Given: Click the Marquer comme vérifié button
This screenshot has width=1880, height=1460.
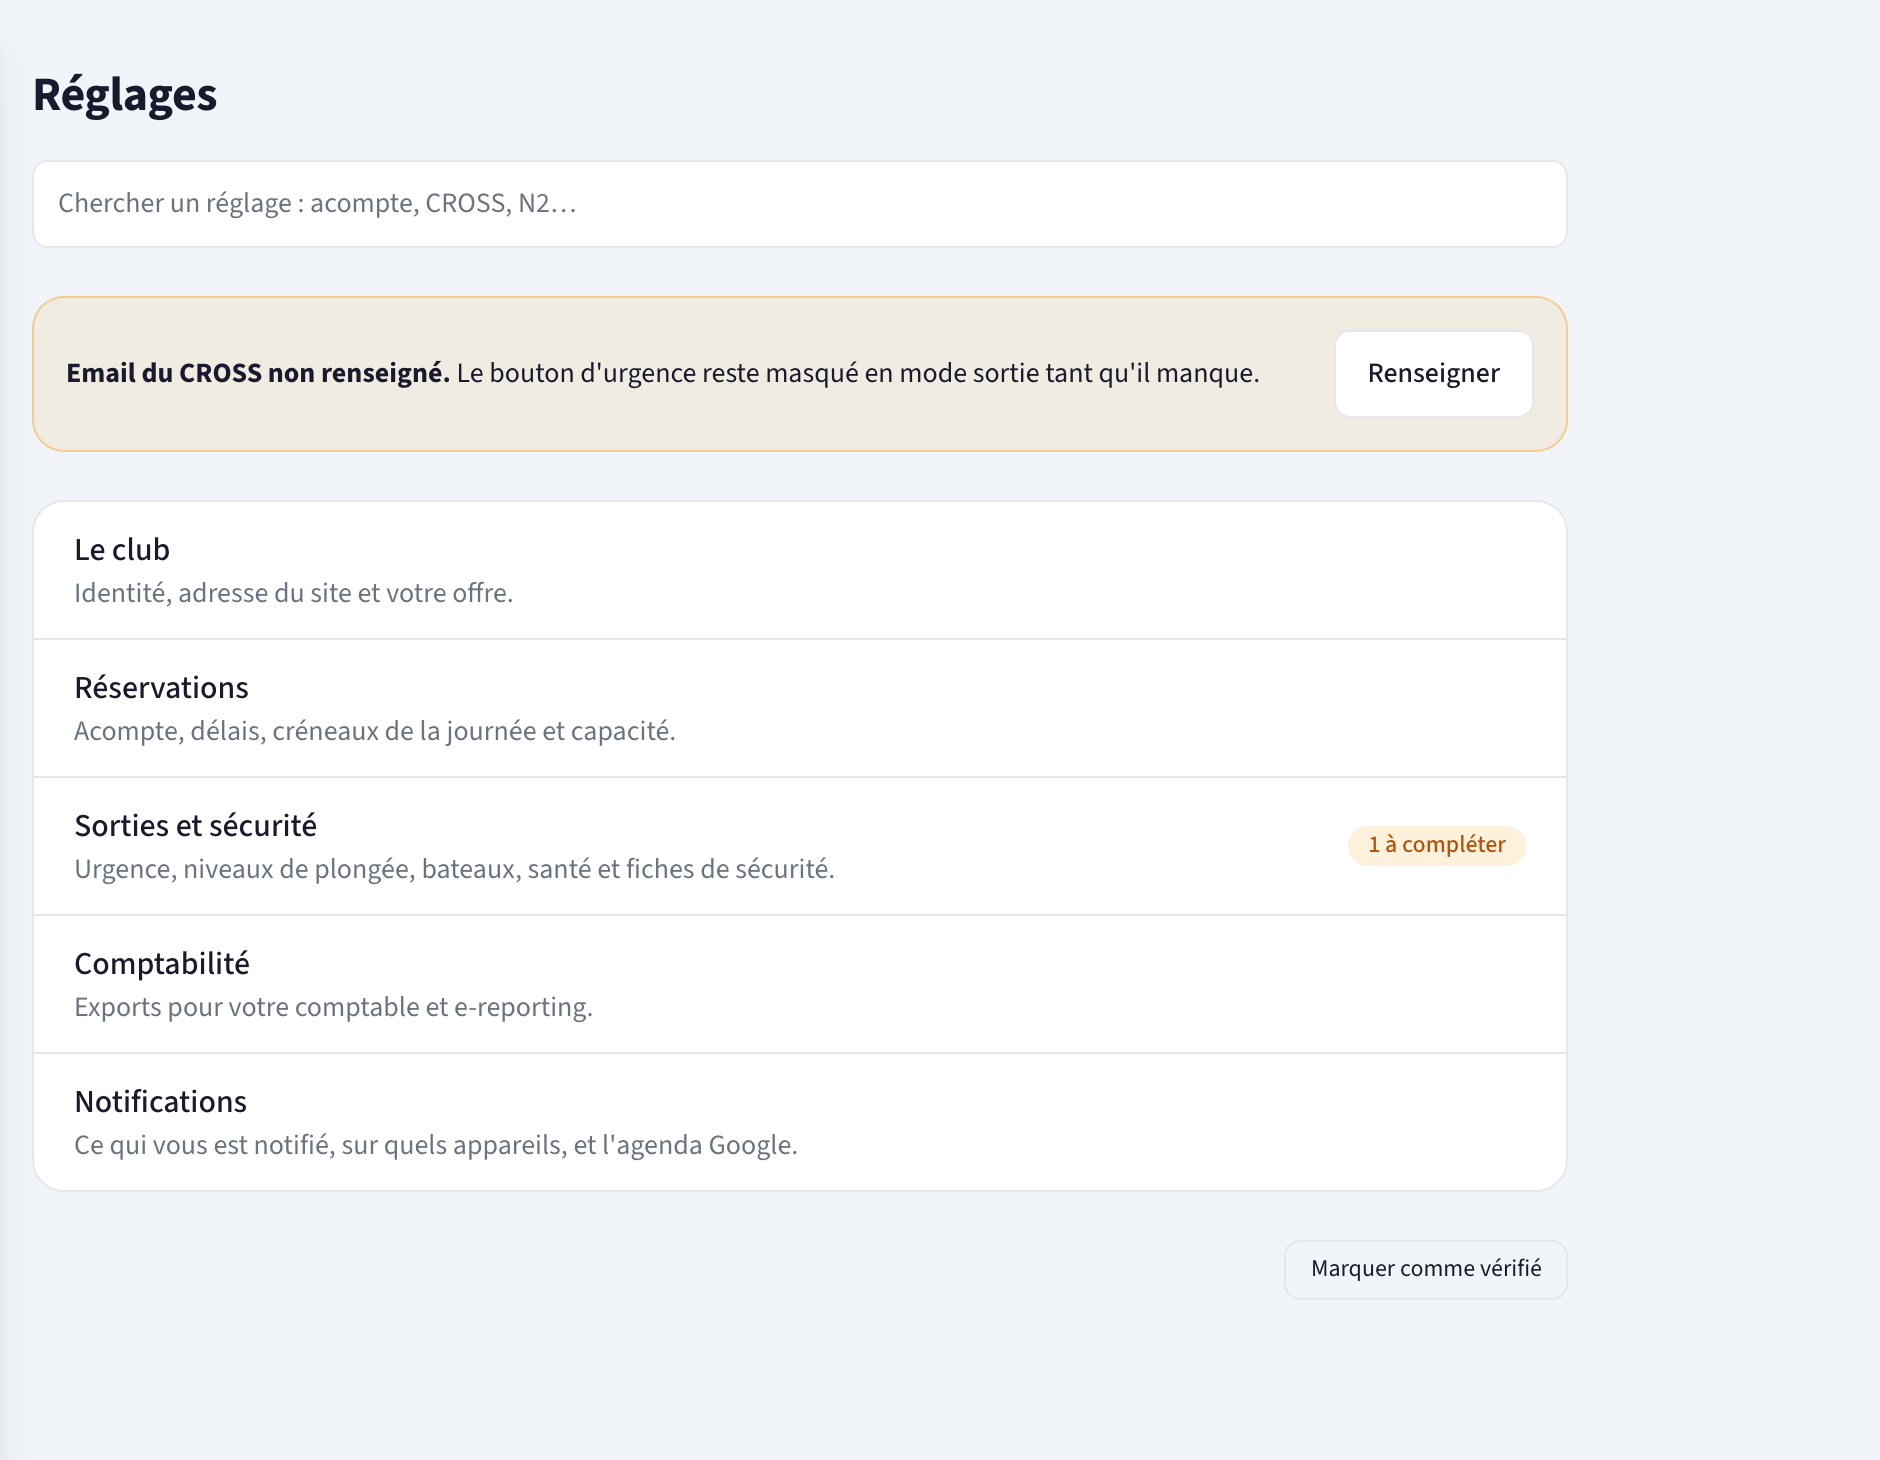Looking at the screenshot, I should (x=1425, y=1269).
